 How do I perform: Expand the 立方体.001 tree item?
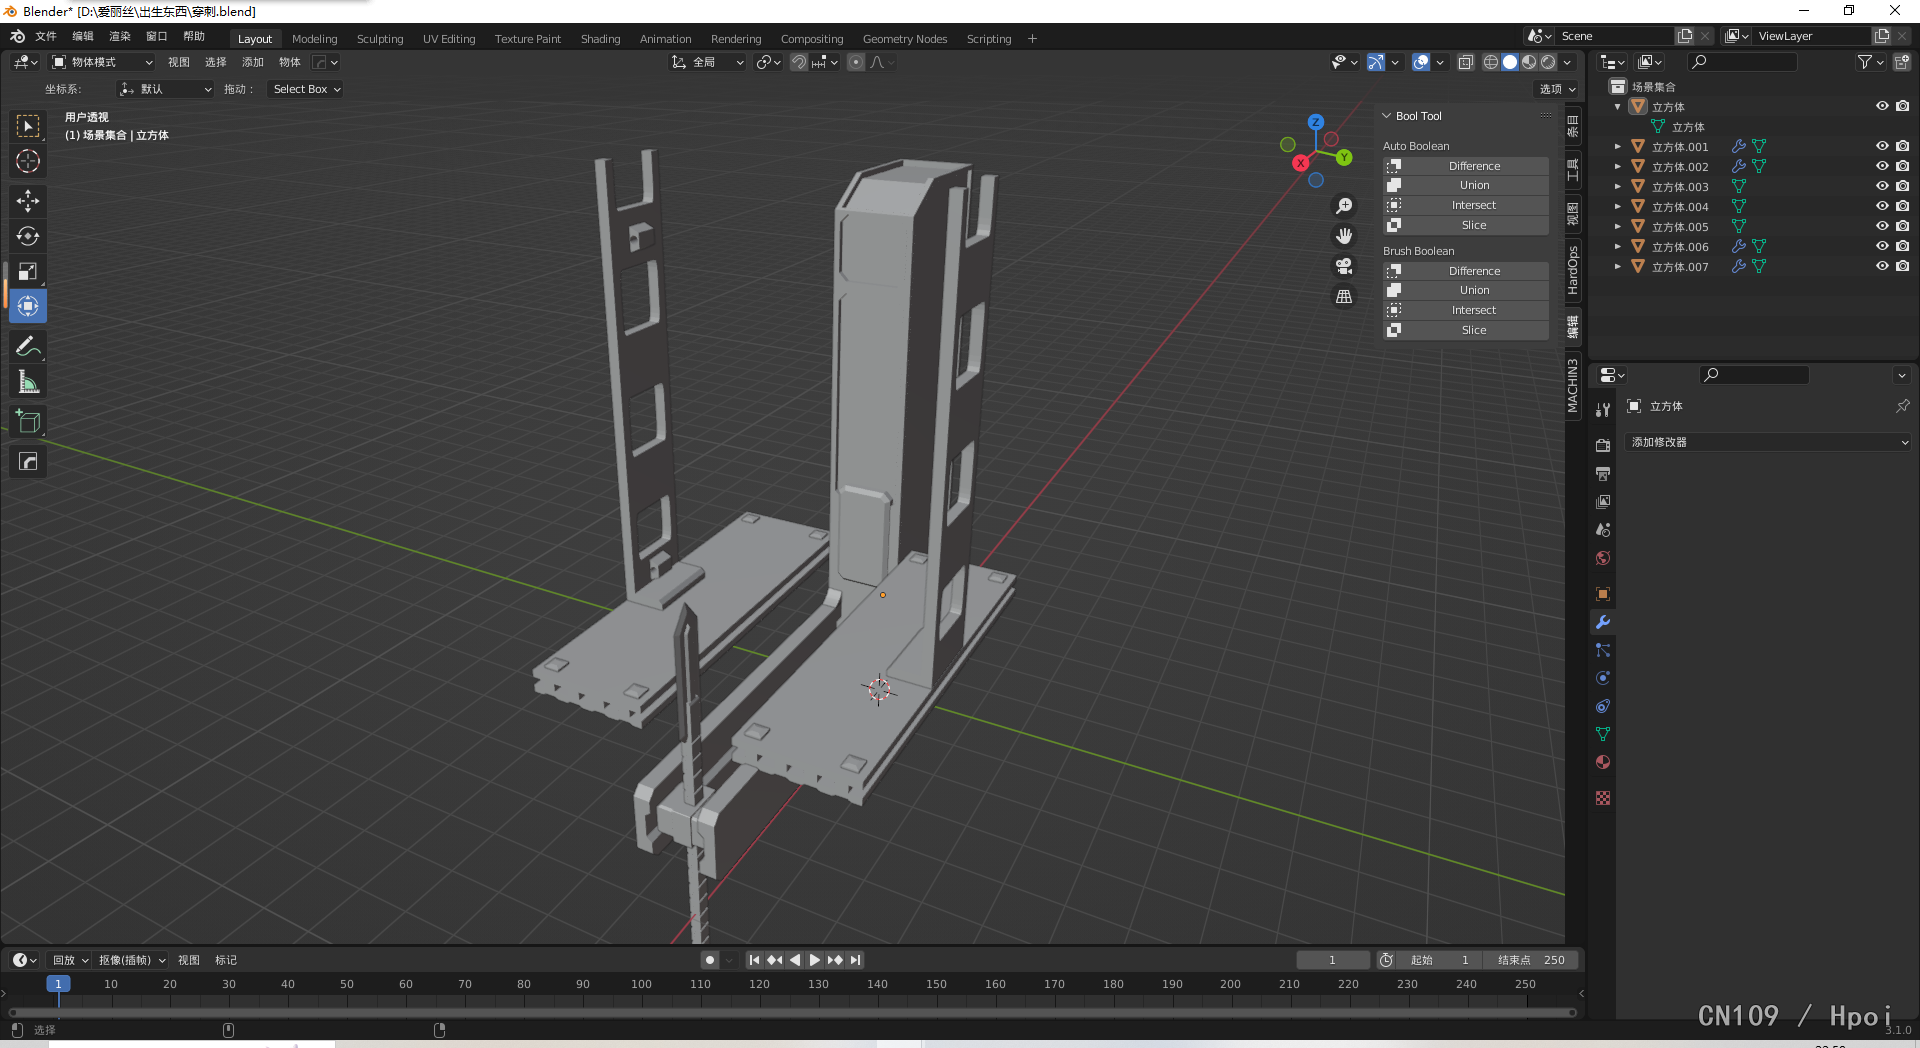point(1617,147)
